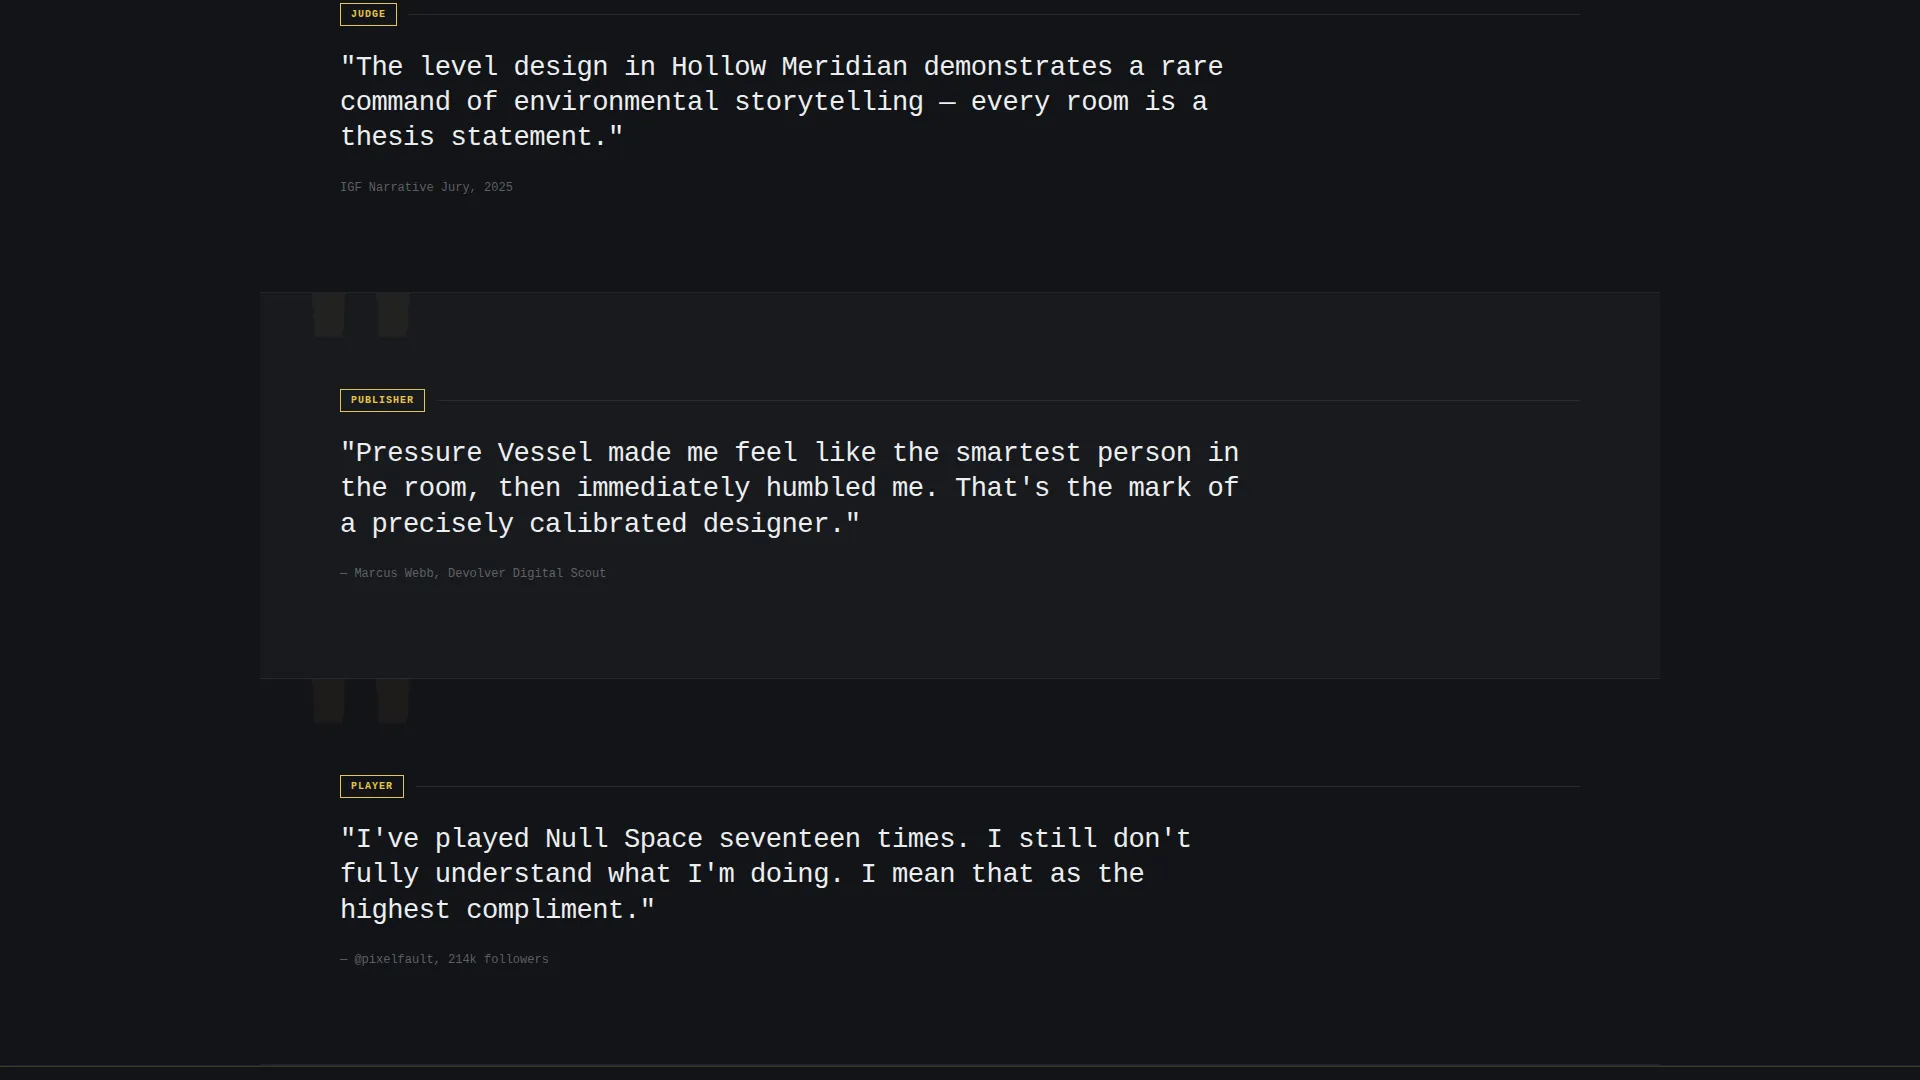1920x1080 pixels.
Task: Select the PUBLISHER badge label
Action: 382,400
